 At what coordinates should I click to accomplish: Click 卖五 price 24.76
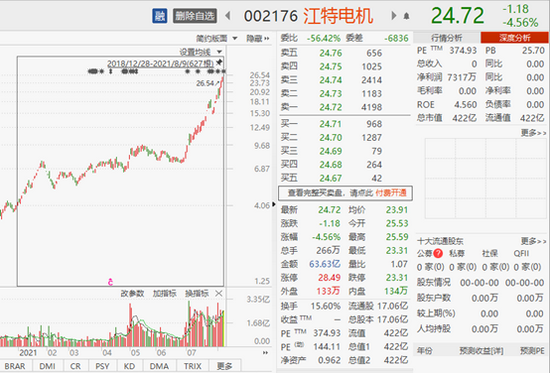pos(330,53)
